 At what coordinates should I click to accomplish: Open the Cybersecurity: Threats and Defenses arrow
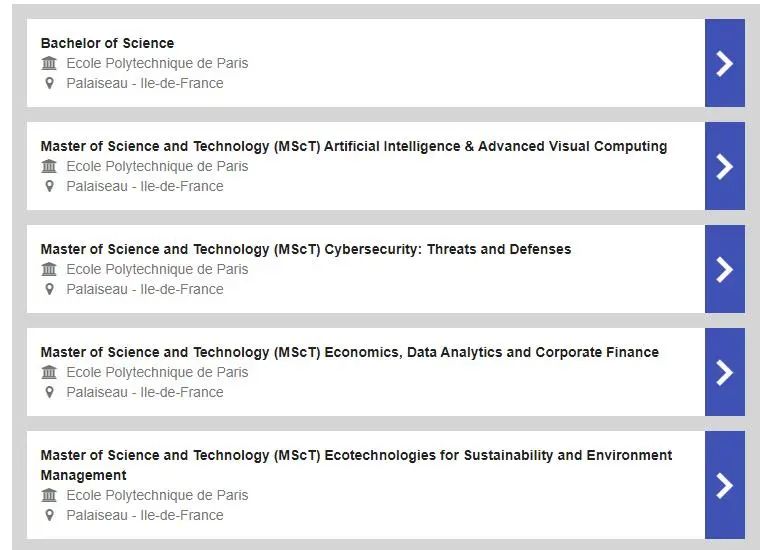click(725, 269)
